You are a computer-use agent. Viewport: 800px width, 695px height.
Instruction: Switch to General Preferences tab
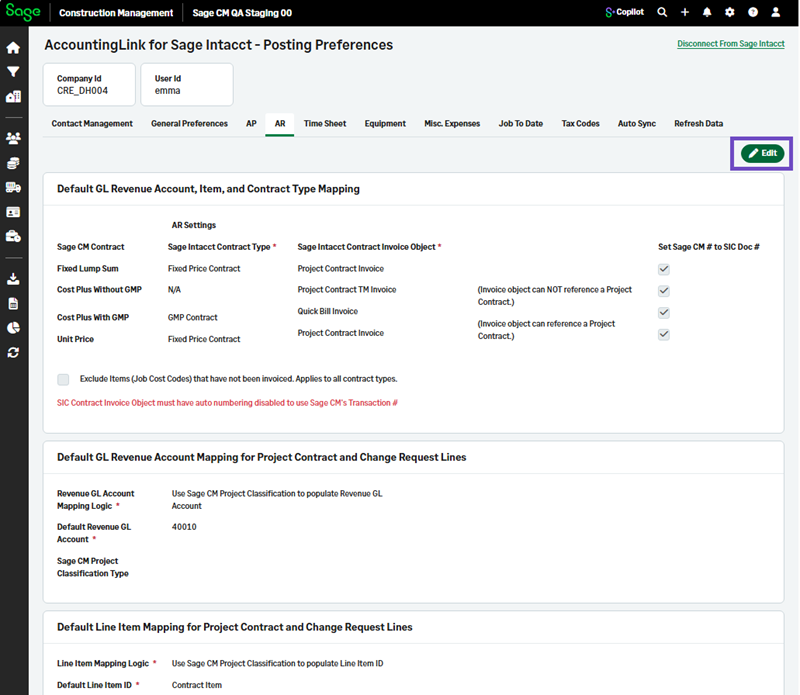[x=189, y=123]
